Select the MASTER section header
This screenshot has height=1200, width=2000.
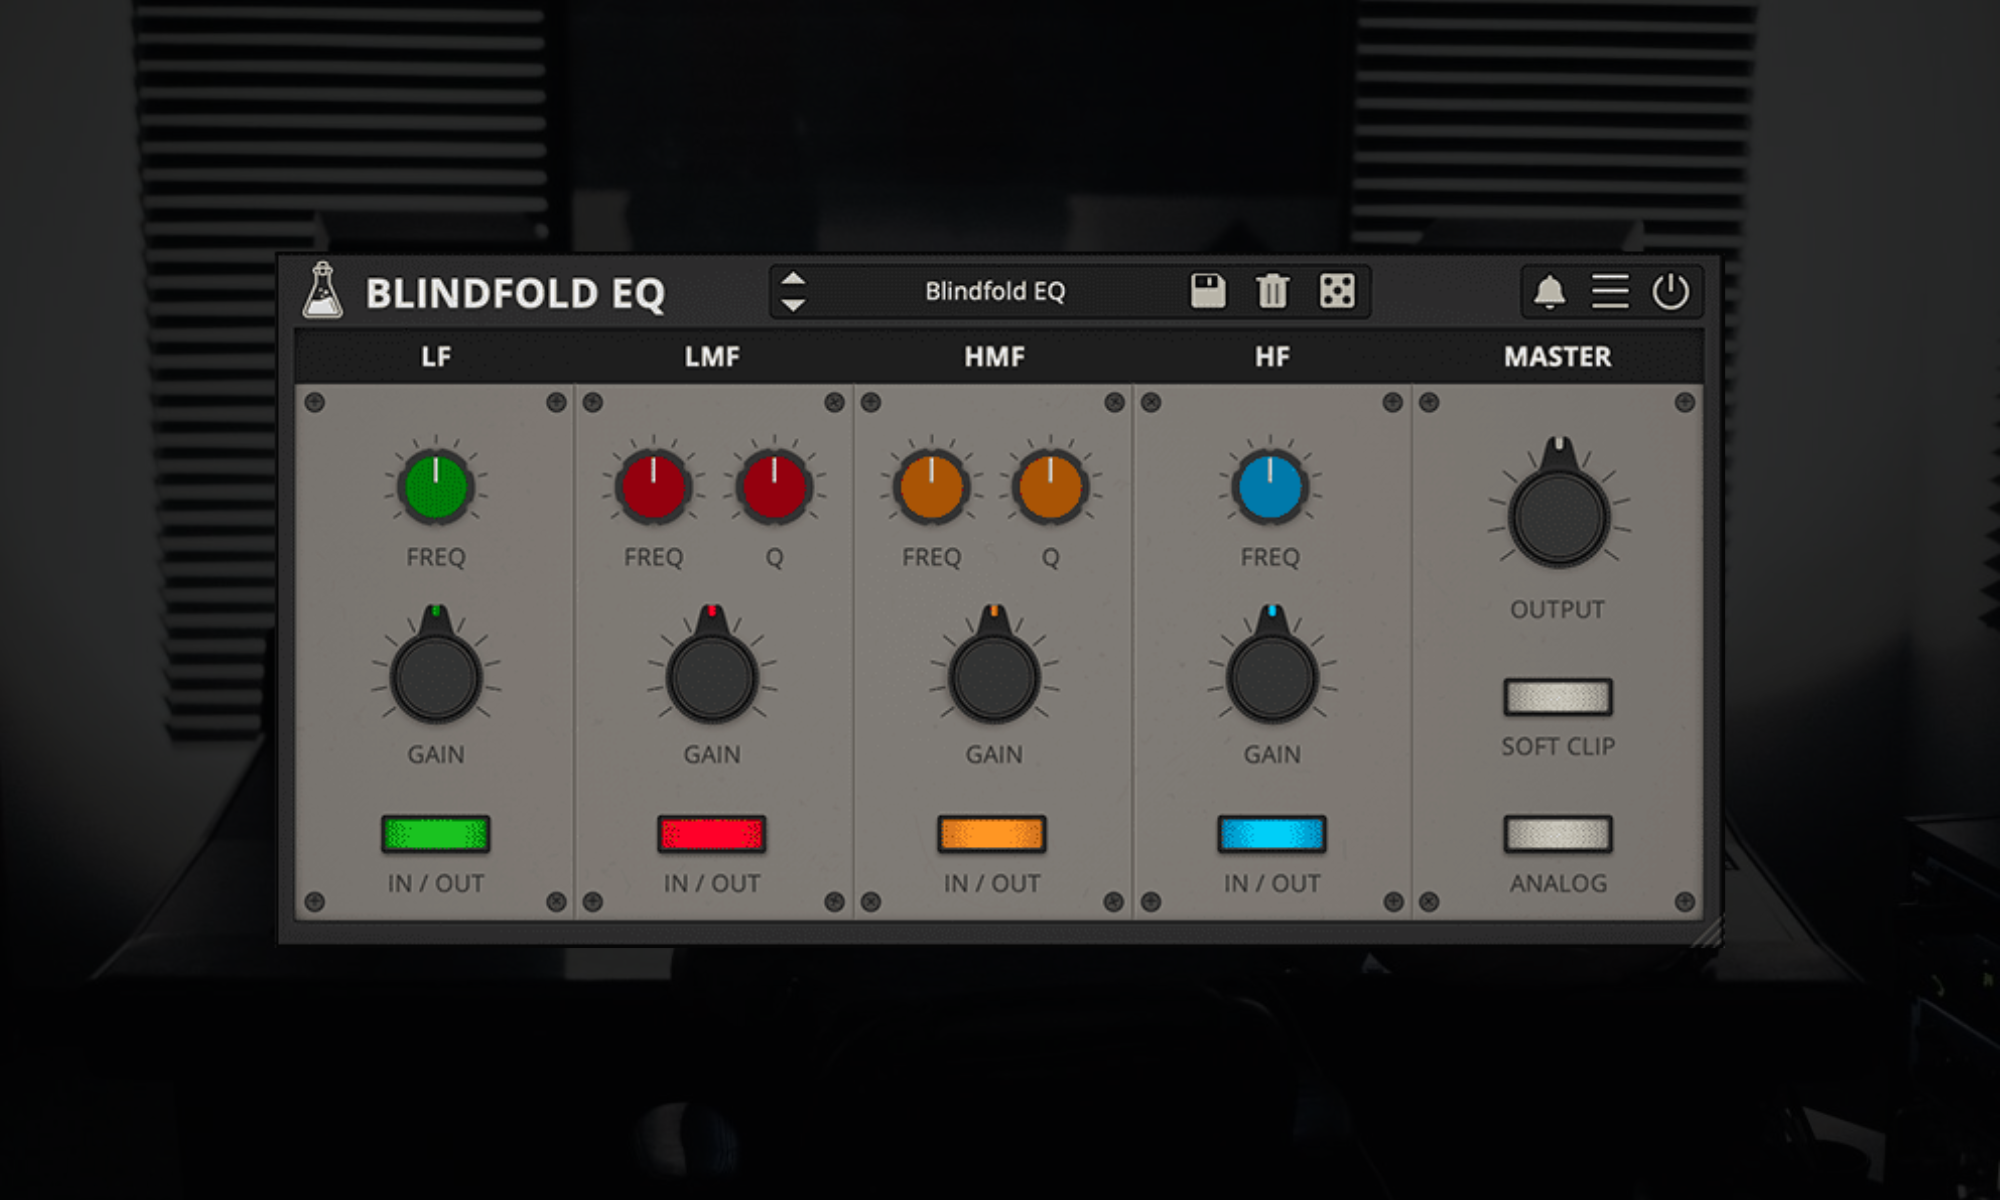coord(1558,357)
